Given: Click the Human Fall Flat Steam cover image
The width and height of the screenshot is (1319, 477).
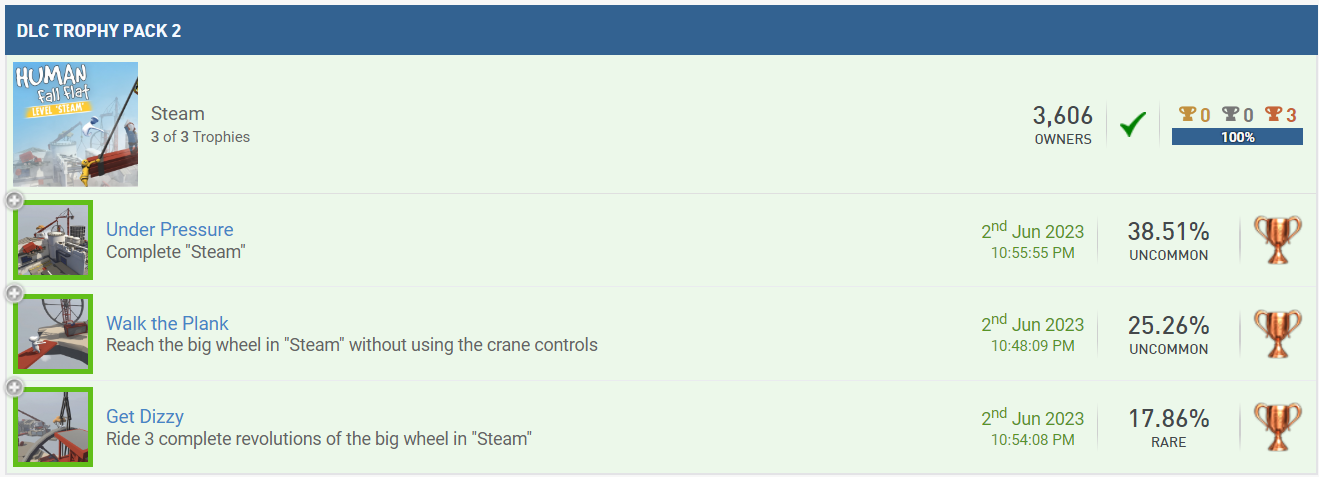Looking at the screenshot, I should [x=76, y=124].
